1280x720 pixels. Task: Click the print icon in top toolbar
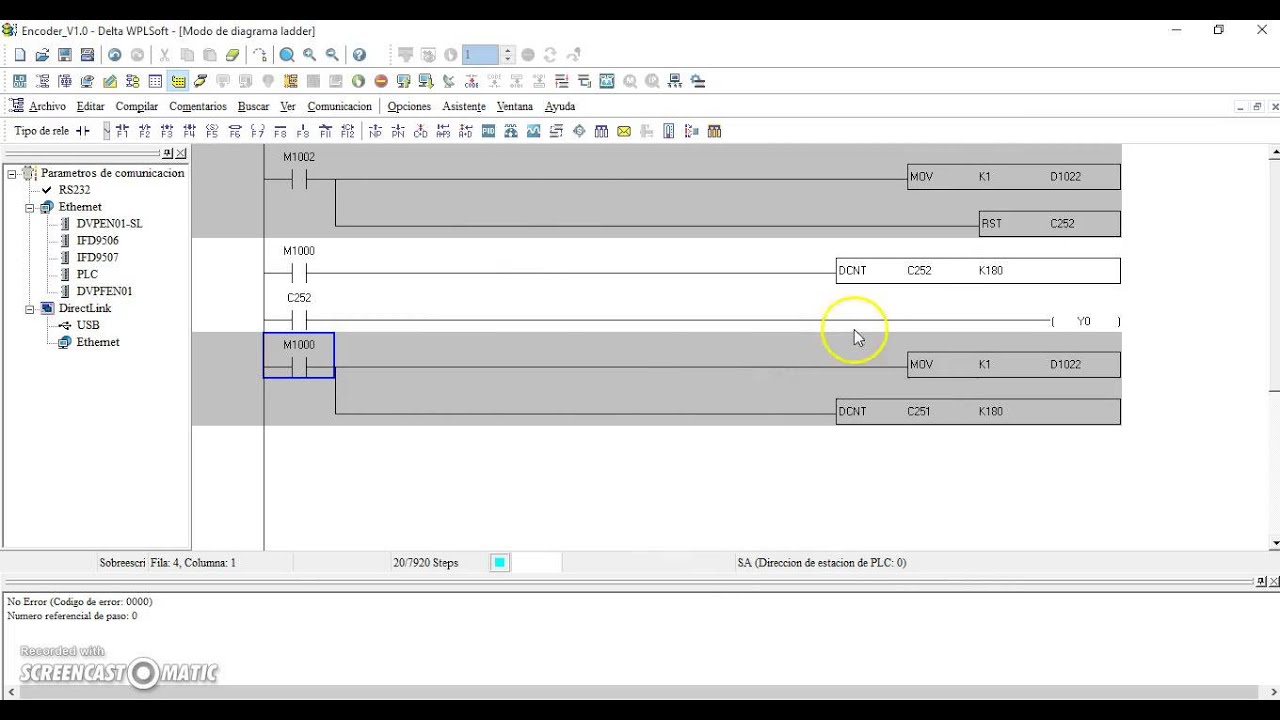87,55
